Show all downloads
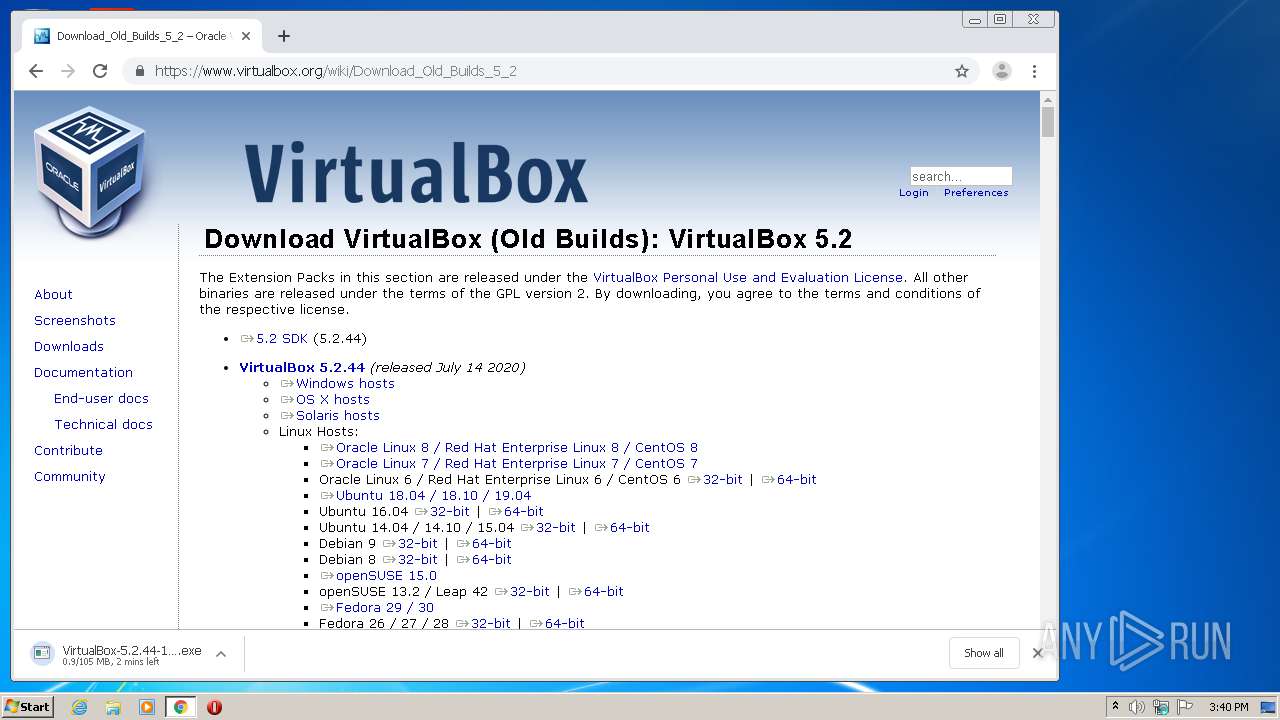The width and height of the screenshot is (1280, 720). point(984,653)
